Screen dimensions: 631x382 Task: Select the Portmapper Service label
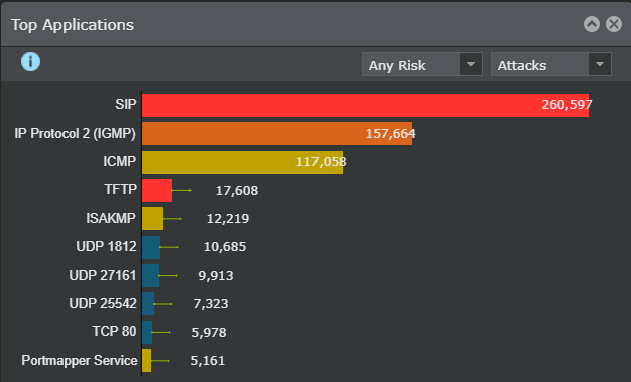tap(79, 360)
